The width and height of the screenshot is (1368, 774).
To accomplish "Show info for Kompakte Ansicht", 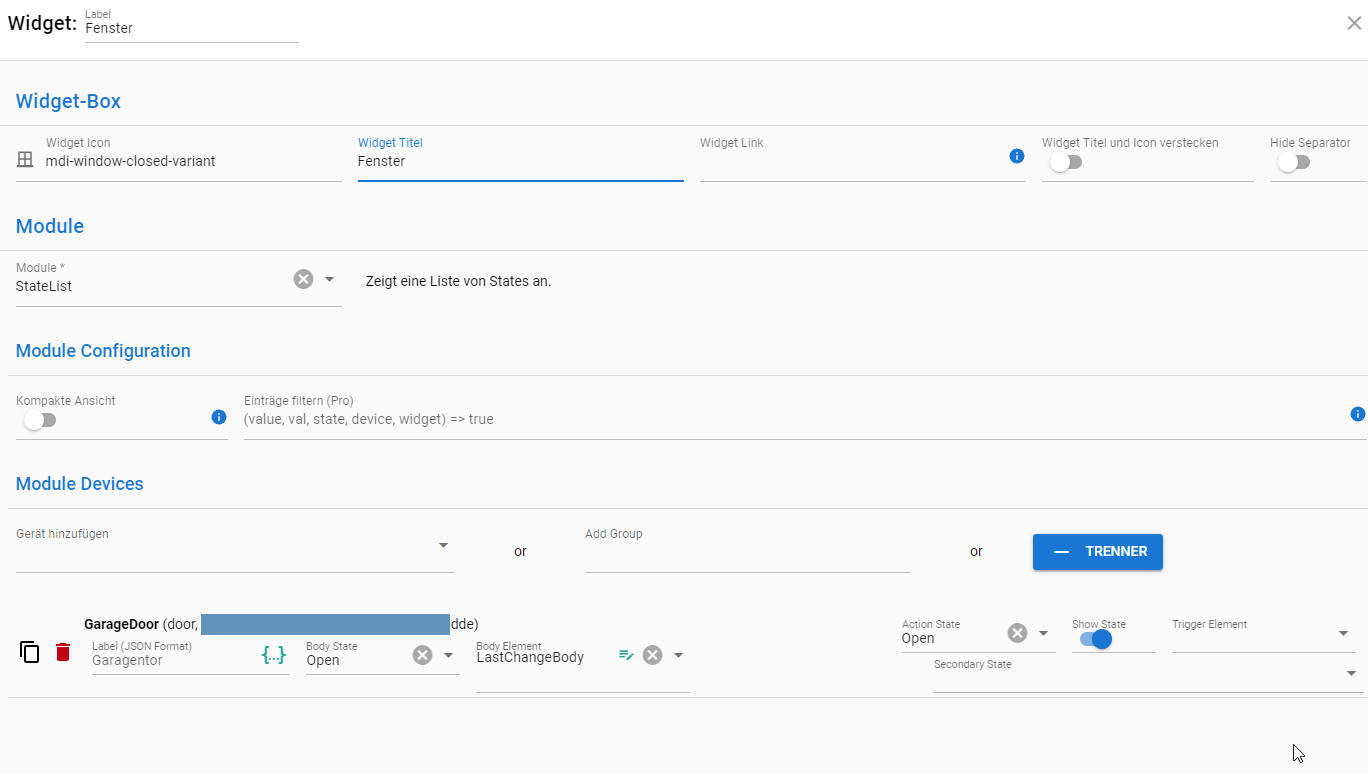I will [219, 417].
